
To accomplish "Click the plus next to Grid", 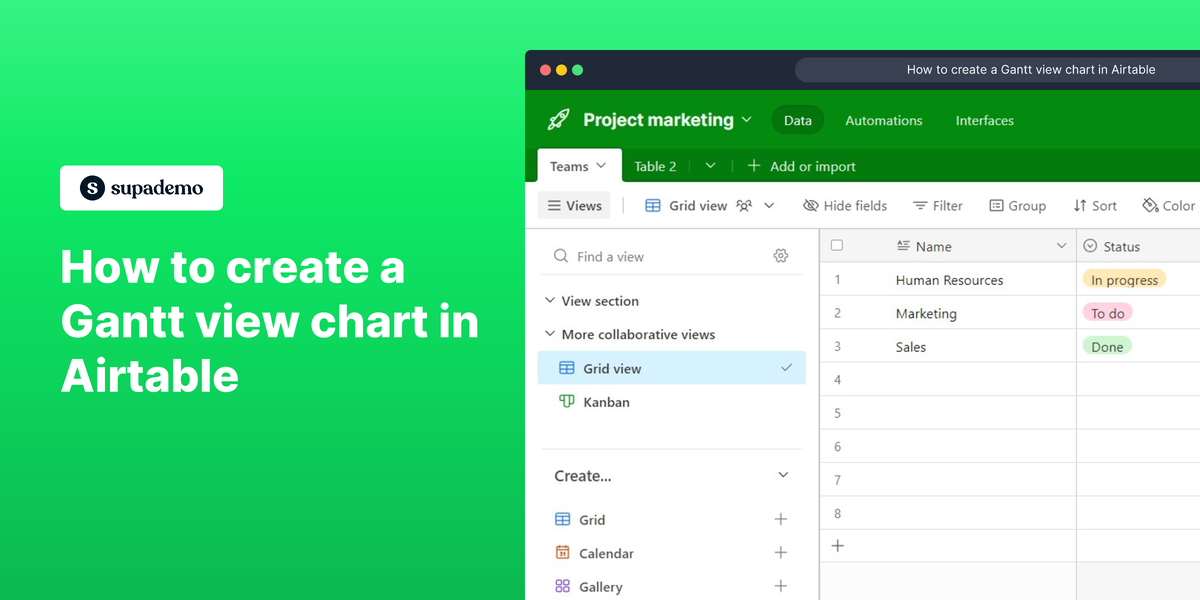I will (781, 519).
